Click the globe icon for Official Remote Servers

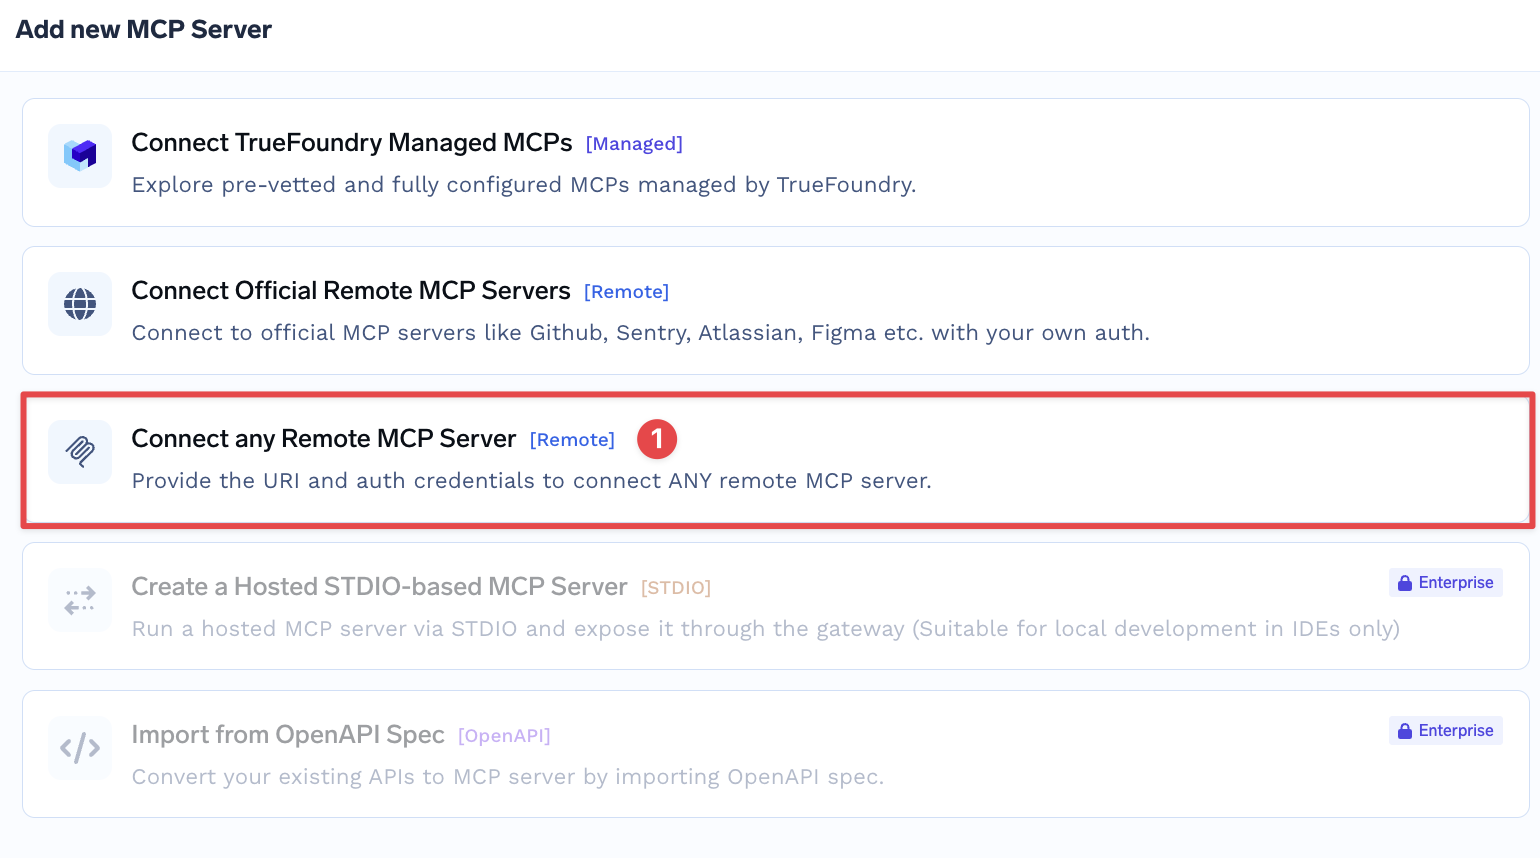[80, 303]
